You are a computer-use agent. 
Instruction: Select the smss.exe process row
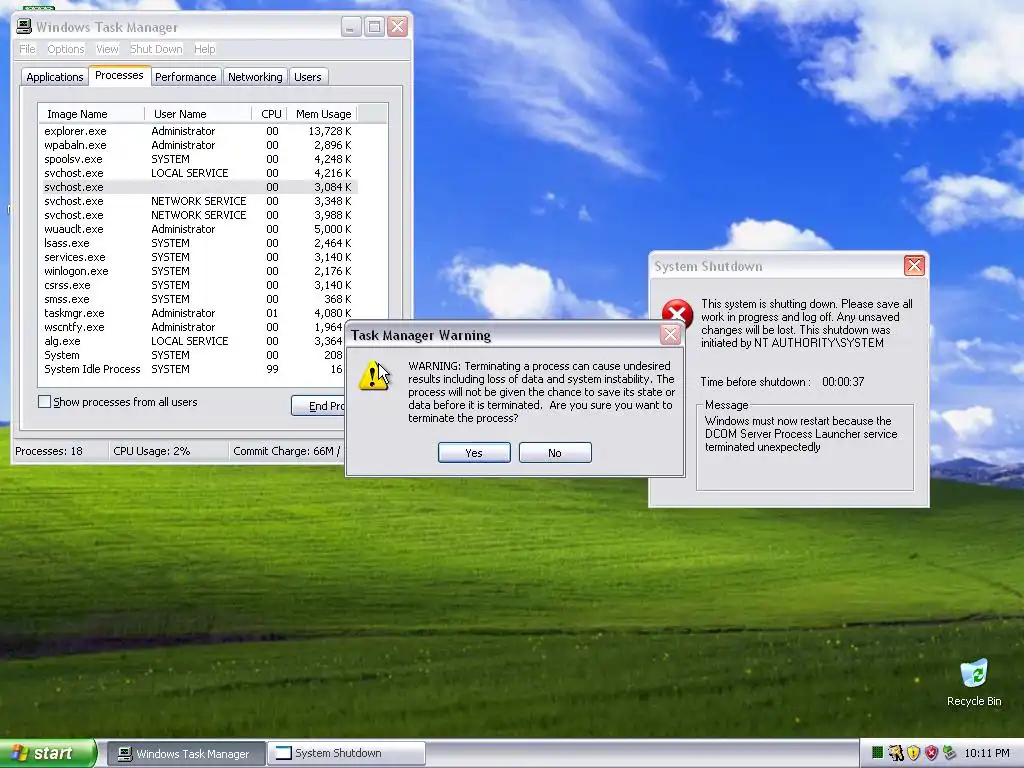198,299
